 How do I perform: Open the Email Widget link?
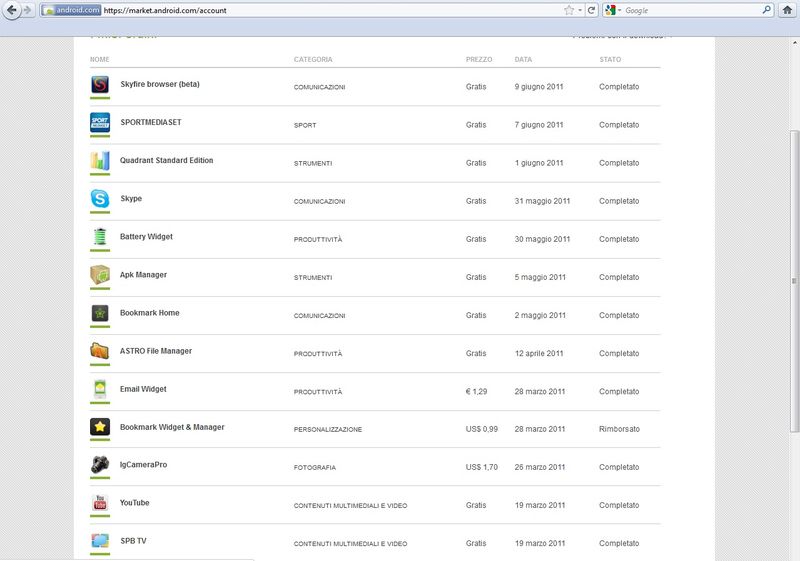click(x=143, y=389)
